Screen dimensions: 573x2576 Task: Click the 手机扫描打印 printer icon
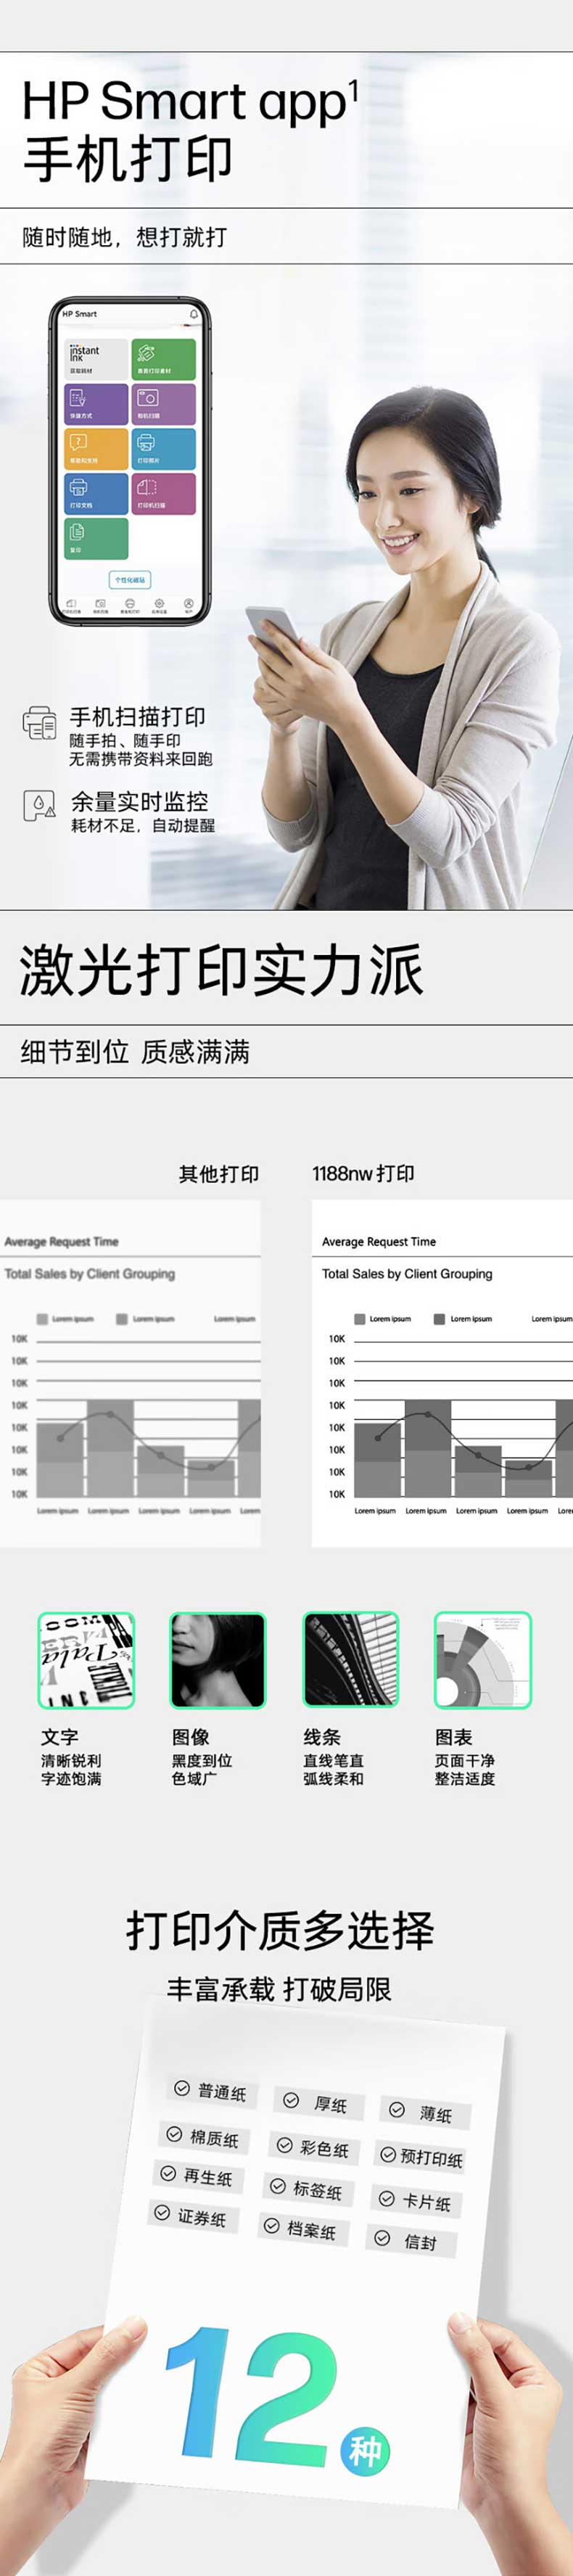tap(40, 723)
